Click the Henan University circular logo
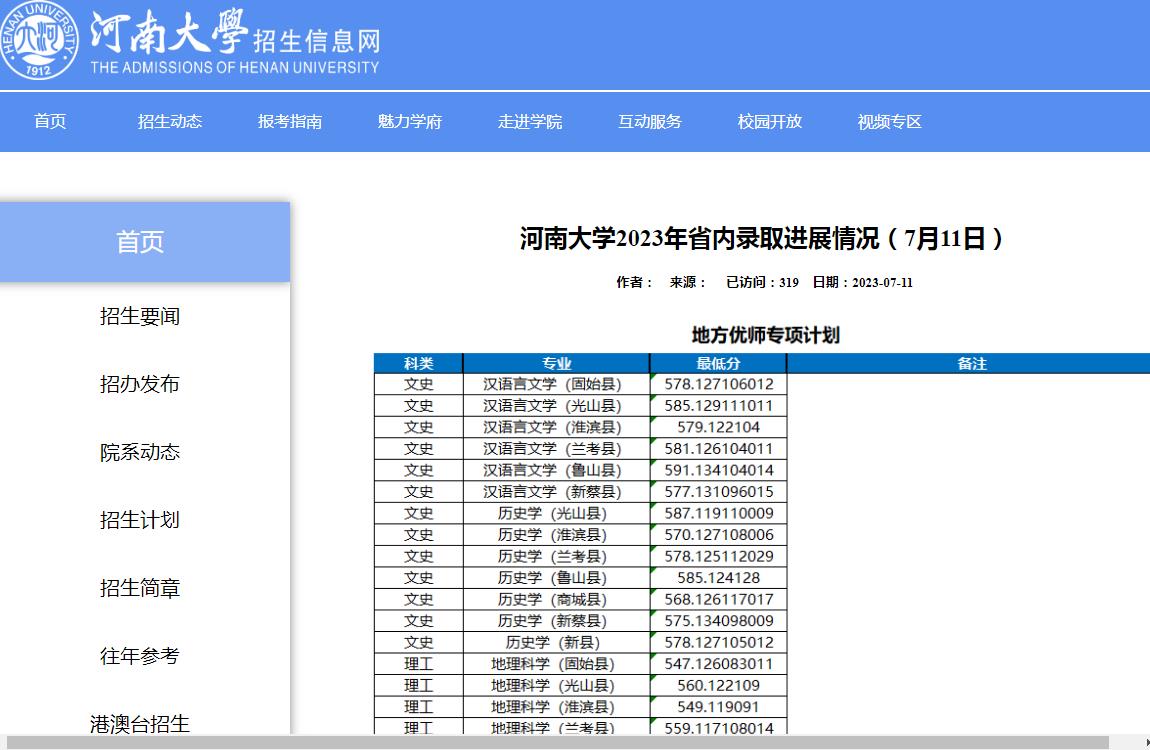This screenshot has height=750, width=1150. pos(39,40)
